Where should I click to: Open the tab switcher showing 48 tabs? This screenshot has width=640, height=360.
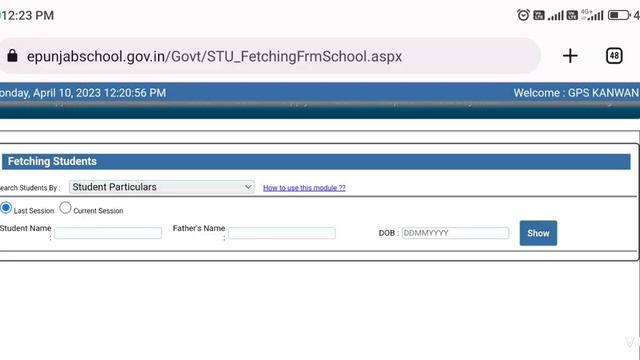(x=614, y=56)
